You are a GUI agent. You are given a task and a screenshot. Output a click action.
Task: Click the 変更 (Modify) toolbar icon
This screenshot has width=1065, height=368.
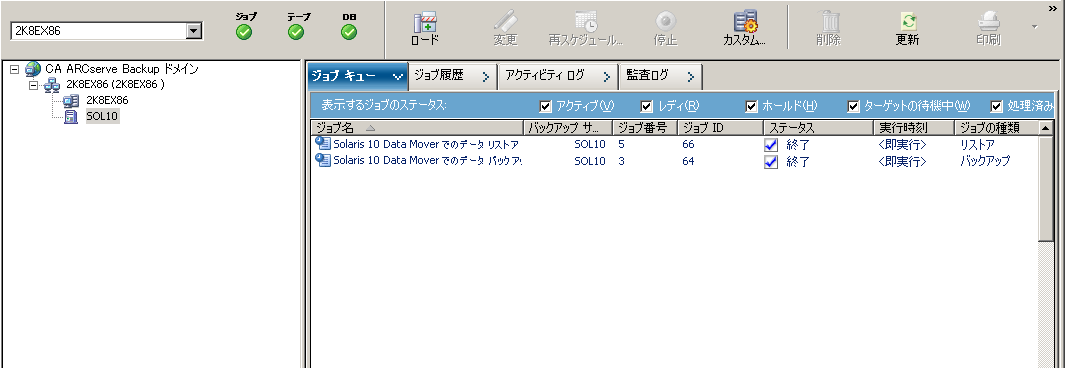505,22
